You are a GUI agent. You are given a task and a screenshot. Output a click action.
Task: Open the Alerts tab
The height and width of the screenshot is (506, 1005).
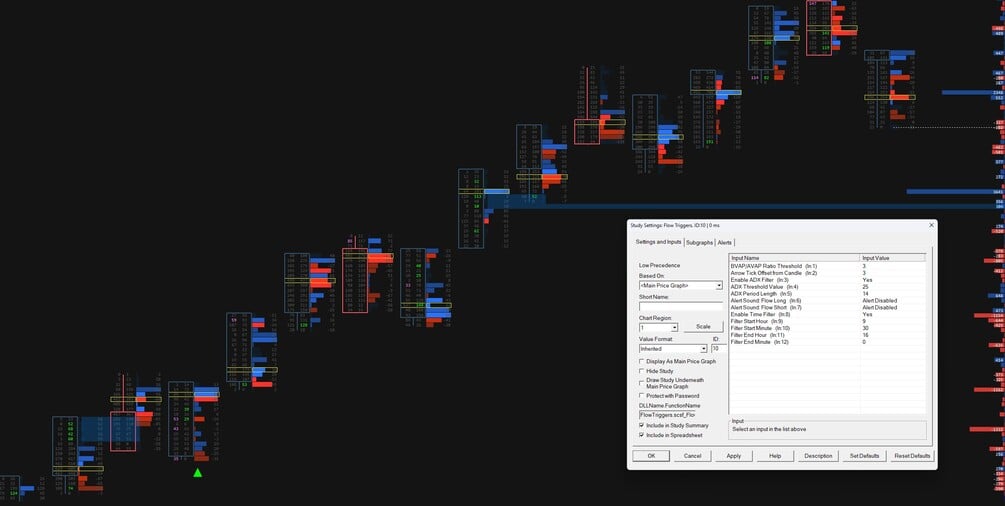[x=724, y=242]
